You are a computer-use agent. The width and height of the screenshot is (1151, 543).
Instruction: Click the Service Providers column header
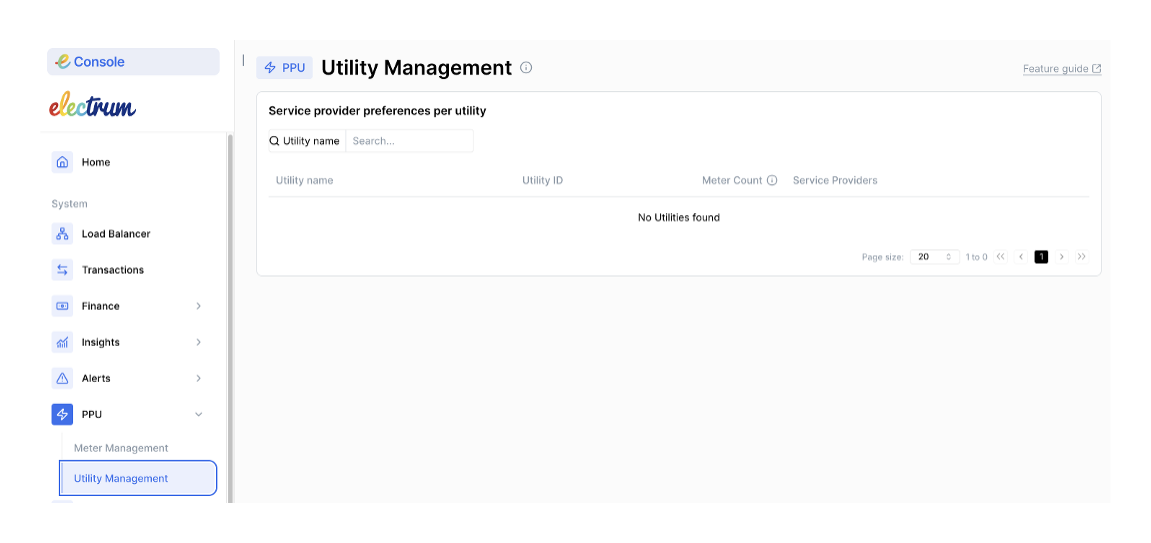(835, 181)
